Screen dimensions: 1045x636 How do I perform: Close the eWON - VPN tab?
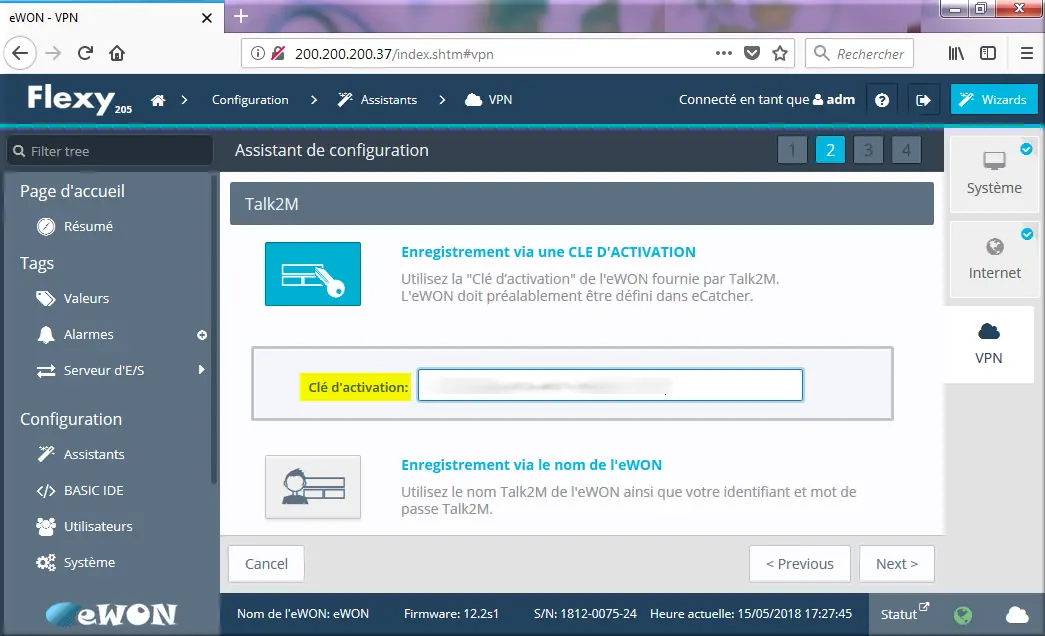click(x=207, y=18)
